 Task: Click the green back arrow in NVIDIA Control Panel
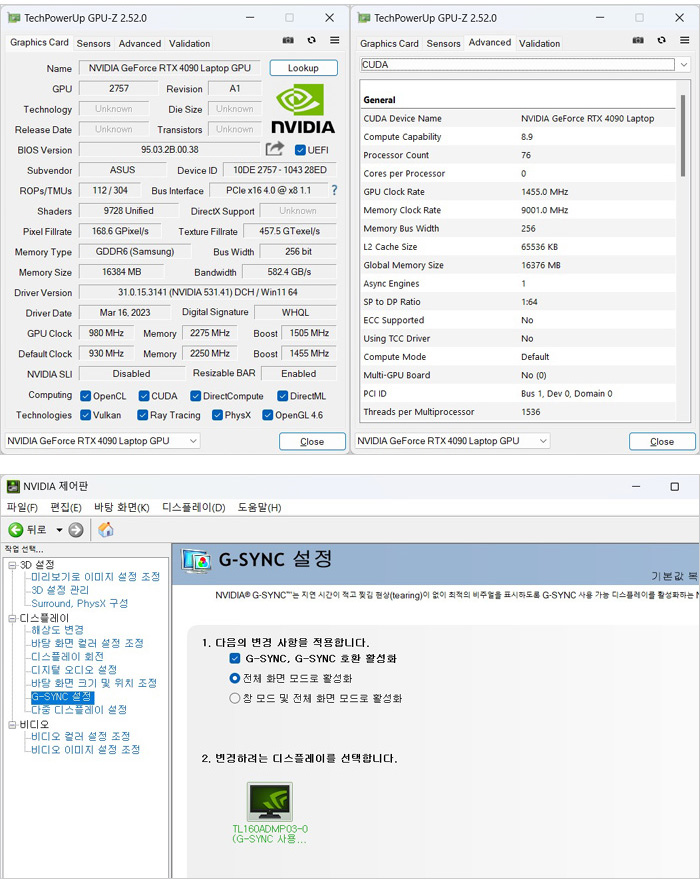click(x=16, y=529)
